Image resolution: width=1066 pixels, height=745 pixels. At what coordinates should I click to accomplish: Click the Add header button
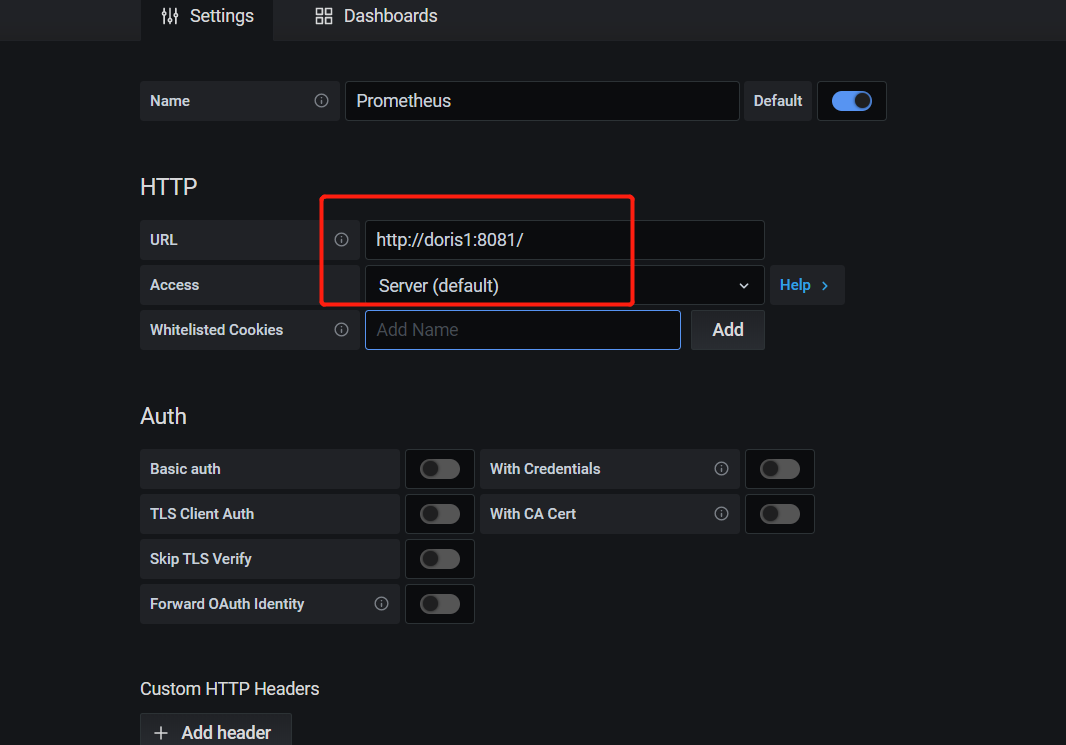click(x=216, y=731)
